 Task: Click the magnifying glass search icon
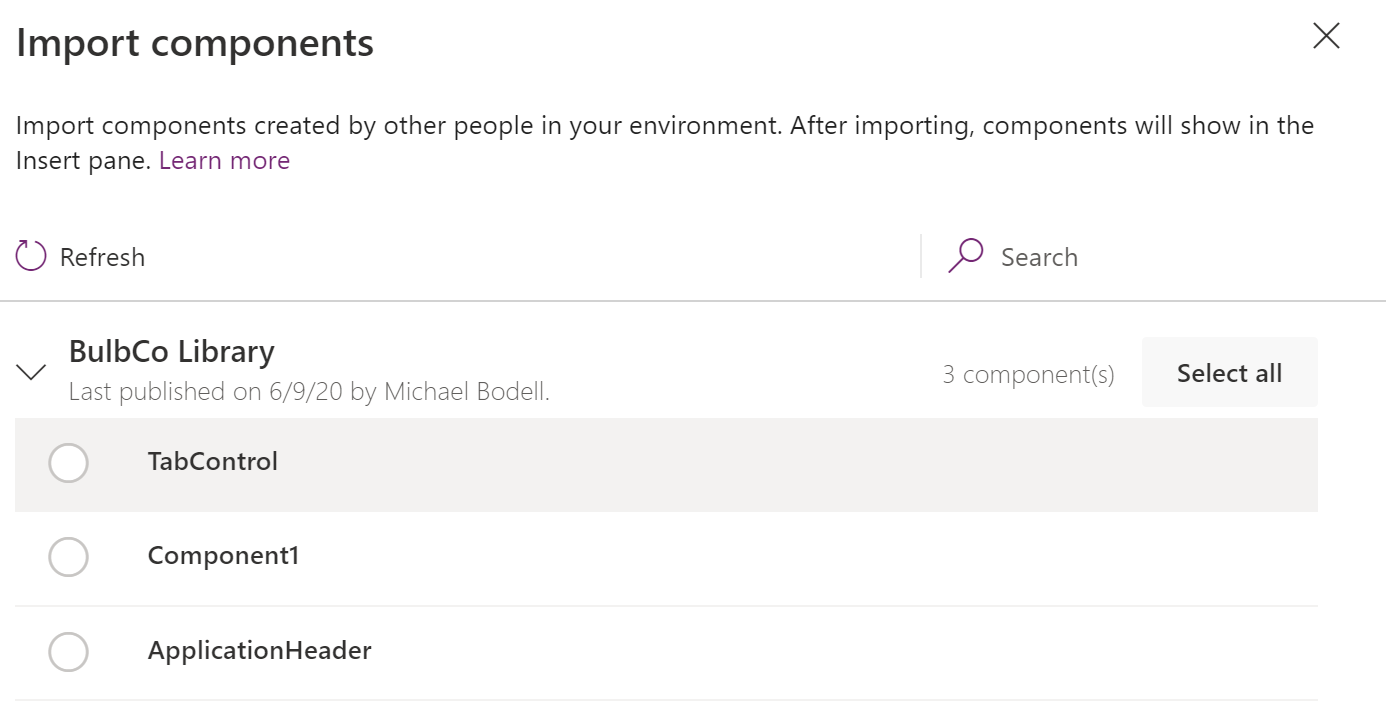pos(966,256)
